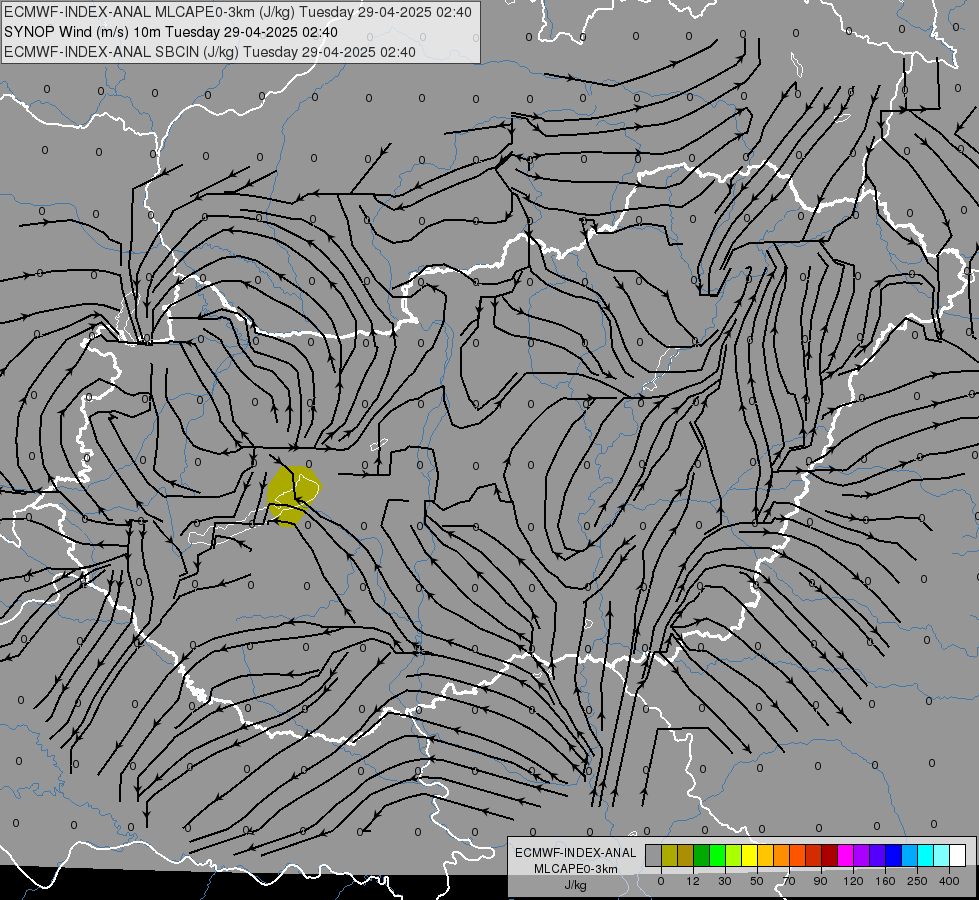Click the SBCIN title line

coord(210,52)
